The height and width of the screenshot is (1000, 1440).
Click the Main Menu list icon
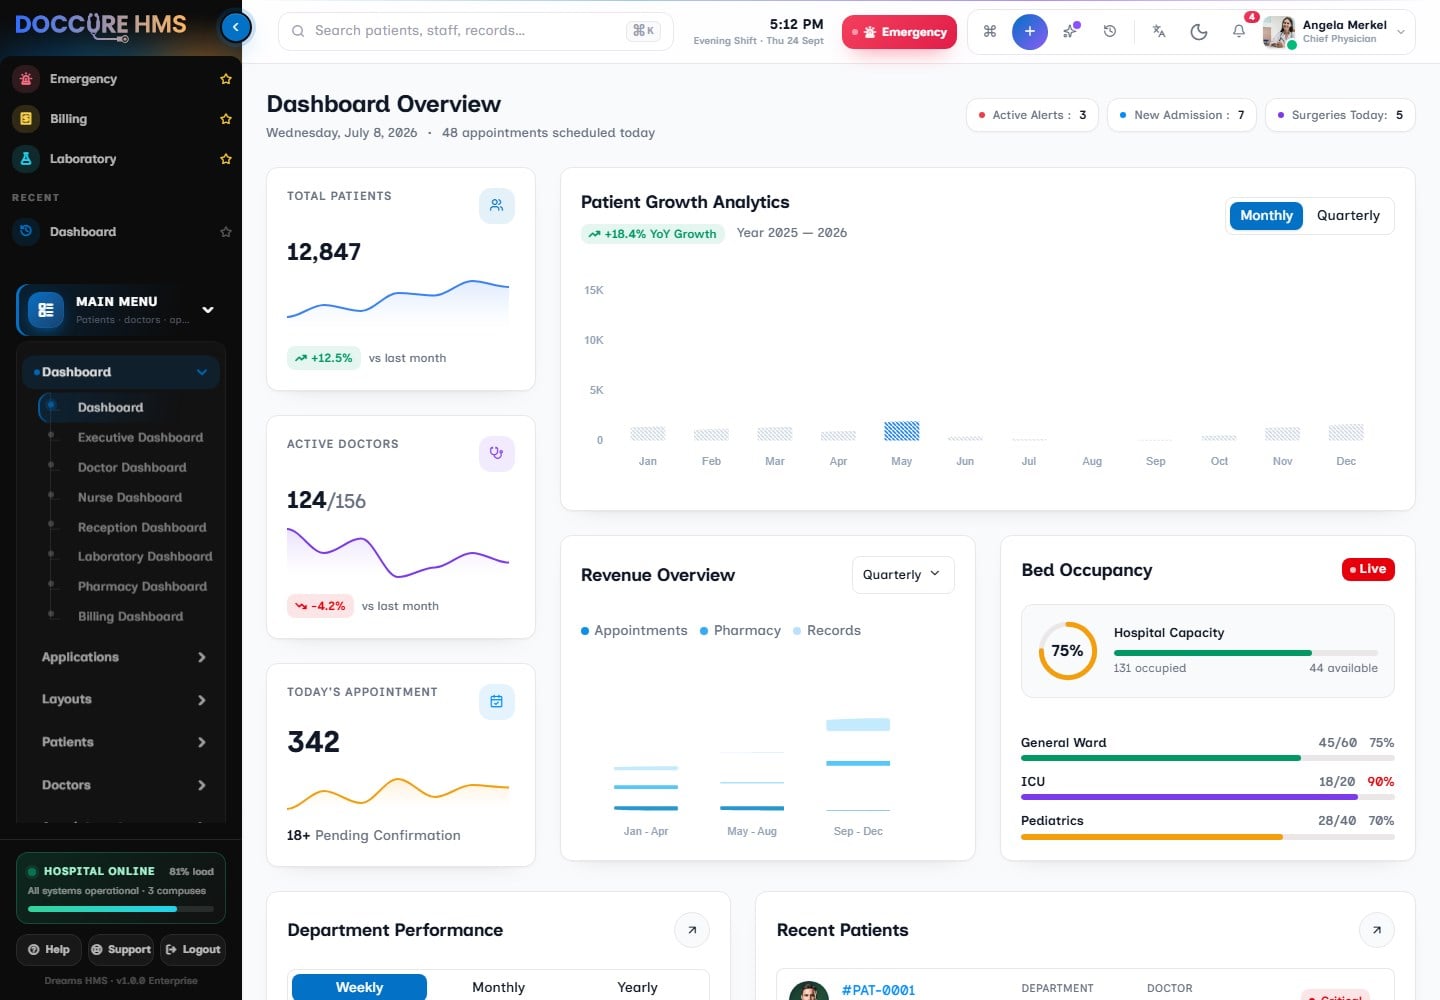pyautogui.click(x=46, y=310)
